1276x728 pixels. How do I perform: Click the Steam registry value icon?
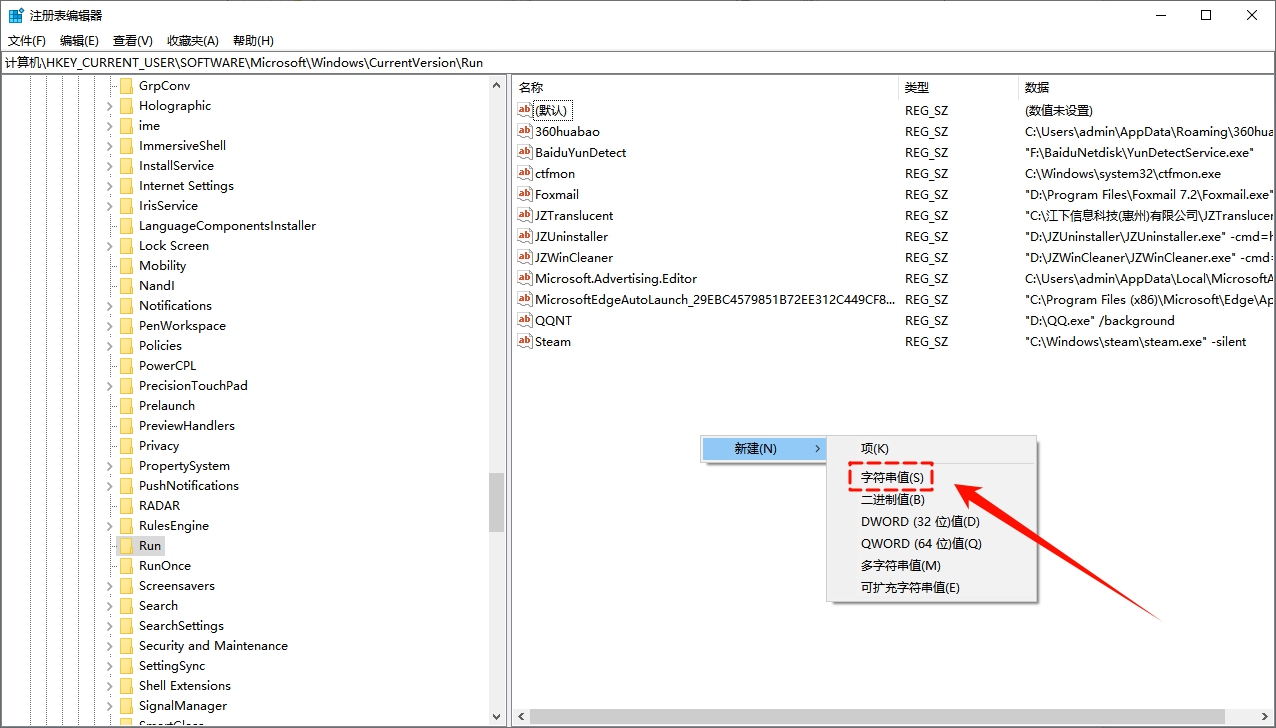(x=525, y=341)
